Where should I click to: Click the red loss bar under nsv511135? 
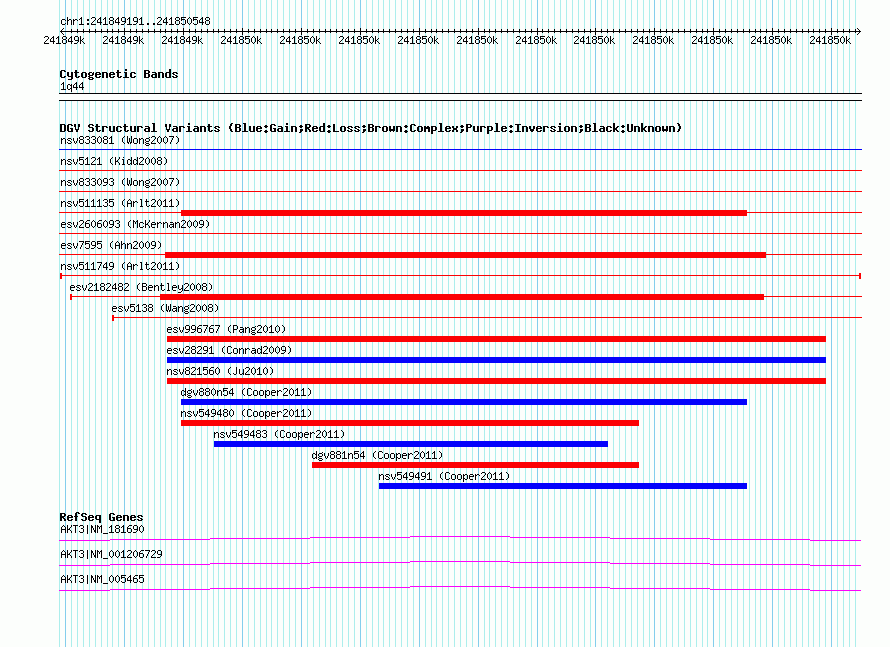pyautogui.click(x=464, y=213)
